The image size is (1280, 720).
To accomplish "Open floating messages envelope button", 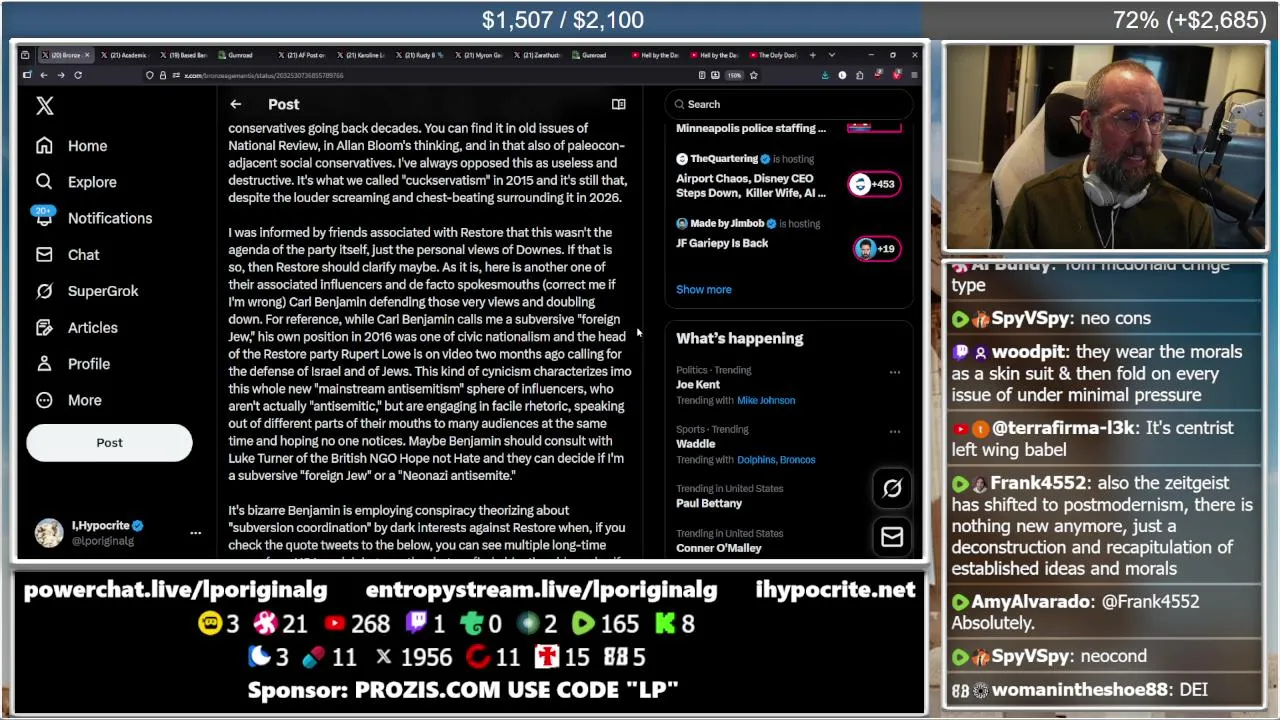I will click(892, 537).
